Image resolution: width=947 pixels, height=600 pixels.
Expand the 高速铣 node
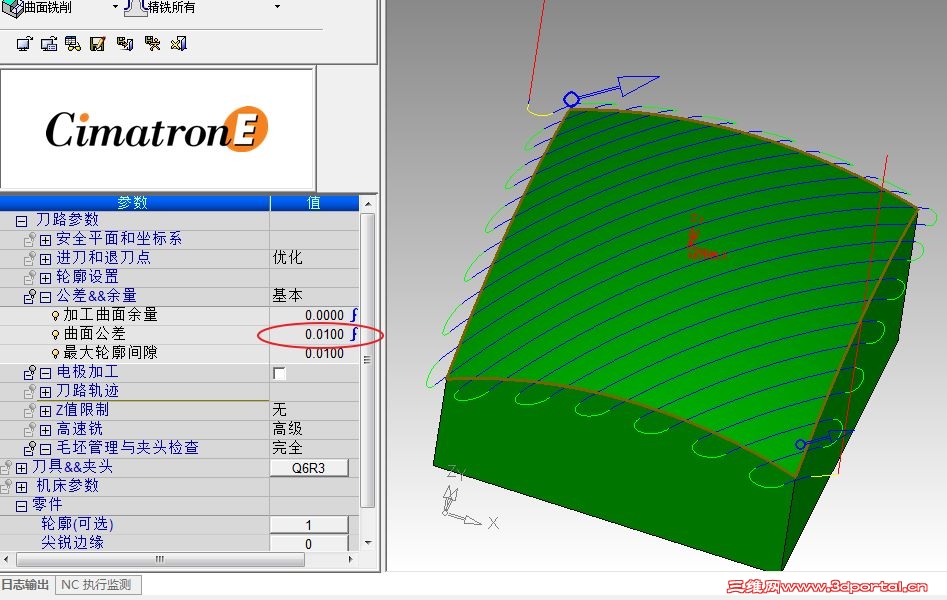pos(45,430)
